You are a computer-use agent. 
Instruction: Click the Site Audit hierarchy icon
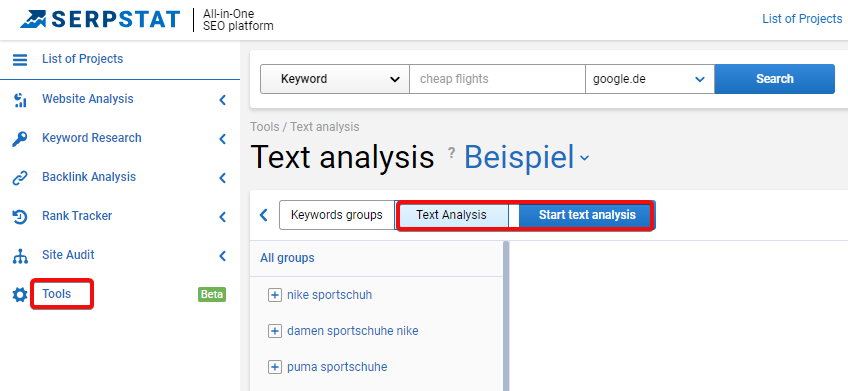[x=20, y=256]
